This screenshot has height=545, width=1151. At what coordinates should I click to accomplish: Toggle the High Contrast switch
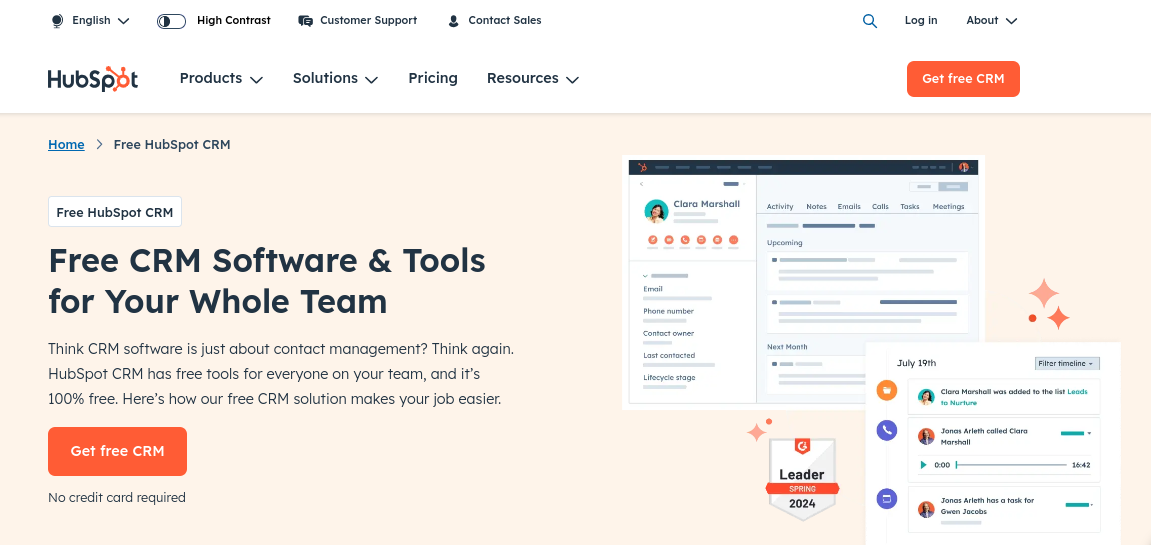[172, 21]
